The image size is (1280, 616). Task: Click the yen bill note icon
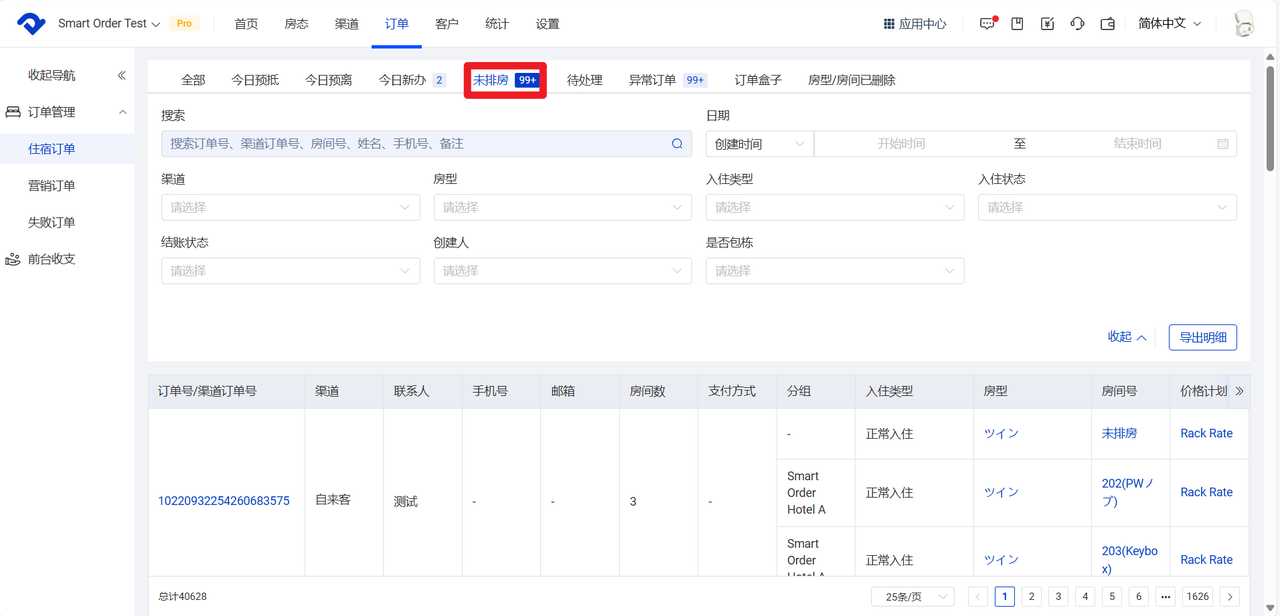[1047, 24]
